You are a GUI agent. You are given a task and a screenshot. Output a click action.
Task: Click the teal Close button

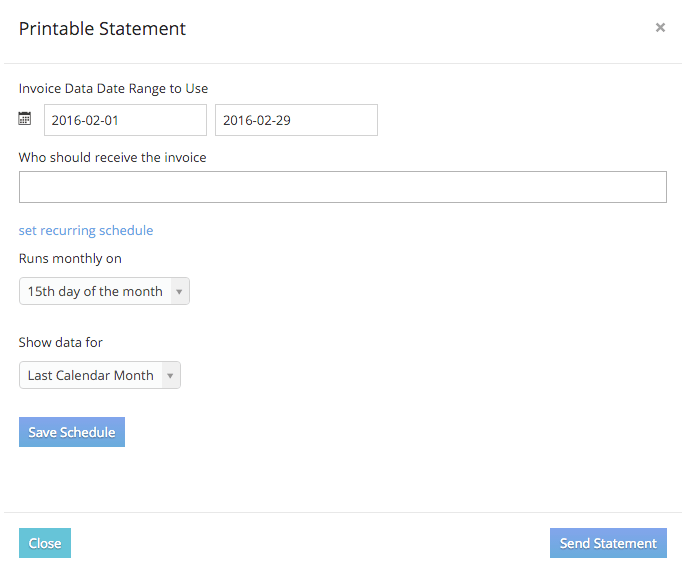pyautogui.click(x=45, y=543)
